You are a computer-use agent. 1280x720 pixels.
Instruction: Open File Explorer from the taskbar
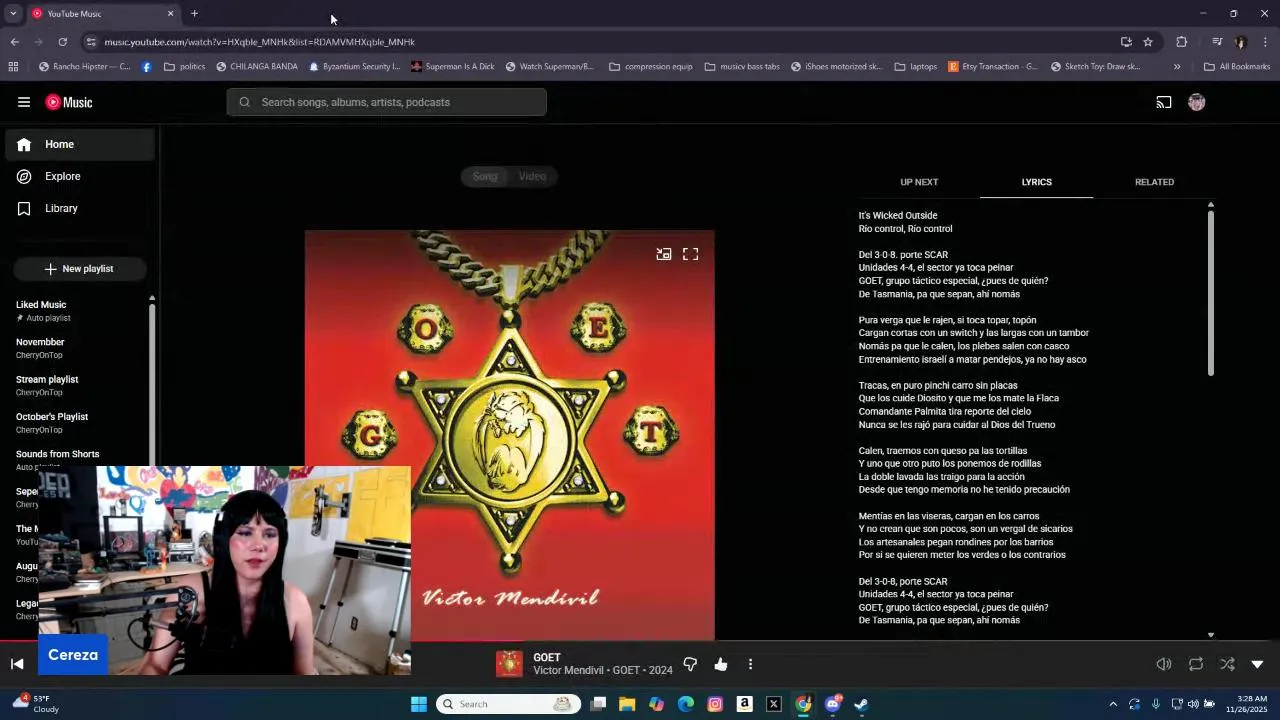click(627, 704)
